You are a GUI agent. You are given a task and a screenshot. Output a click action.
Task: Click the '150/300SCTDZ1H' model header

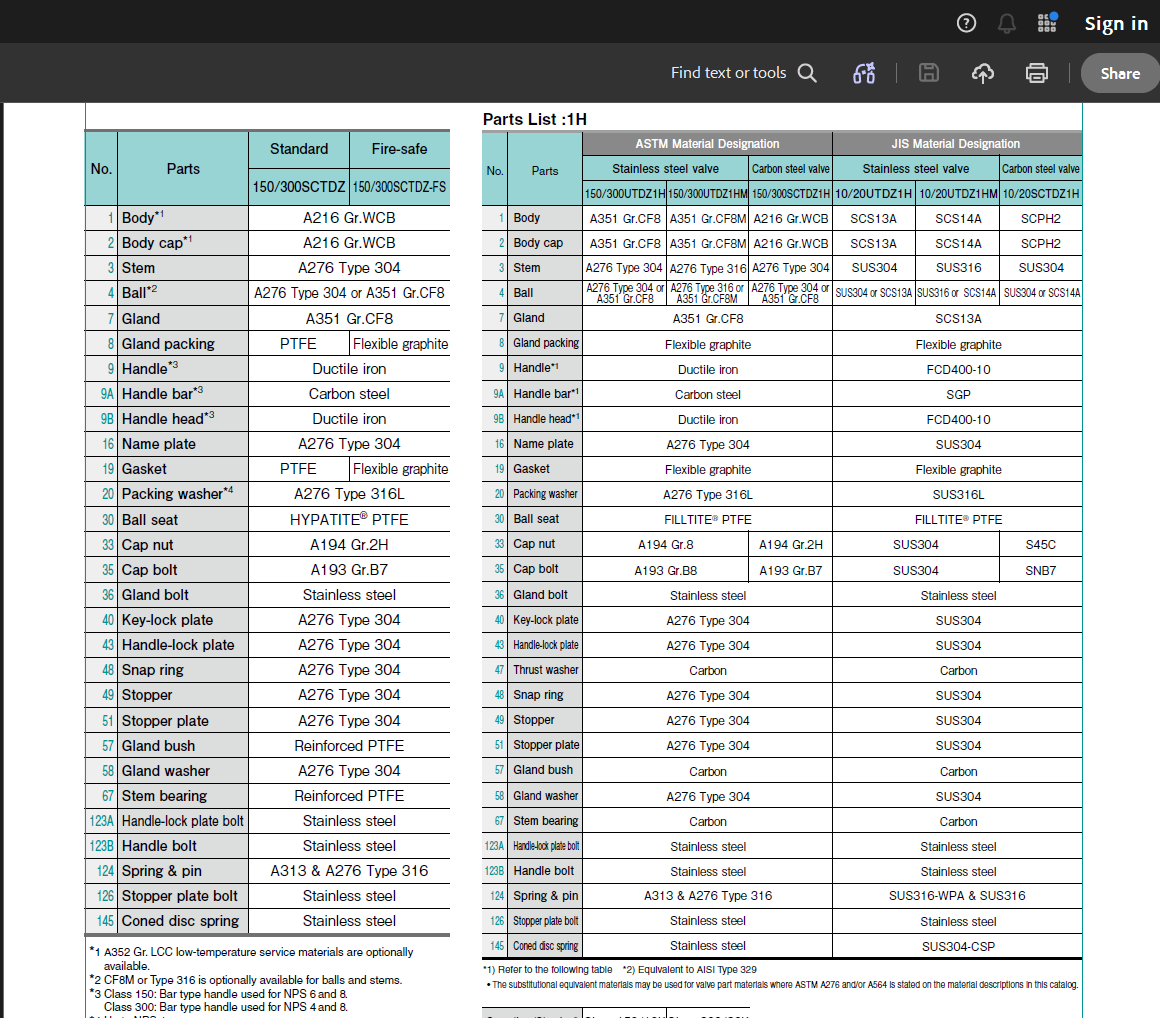pos(791,194)
